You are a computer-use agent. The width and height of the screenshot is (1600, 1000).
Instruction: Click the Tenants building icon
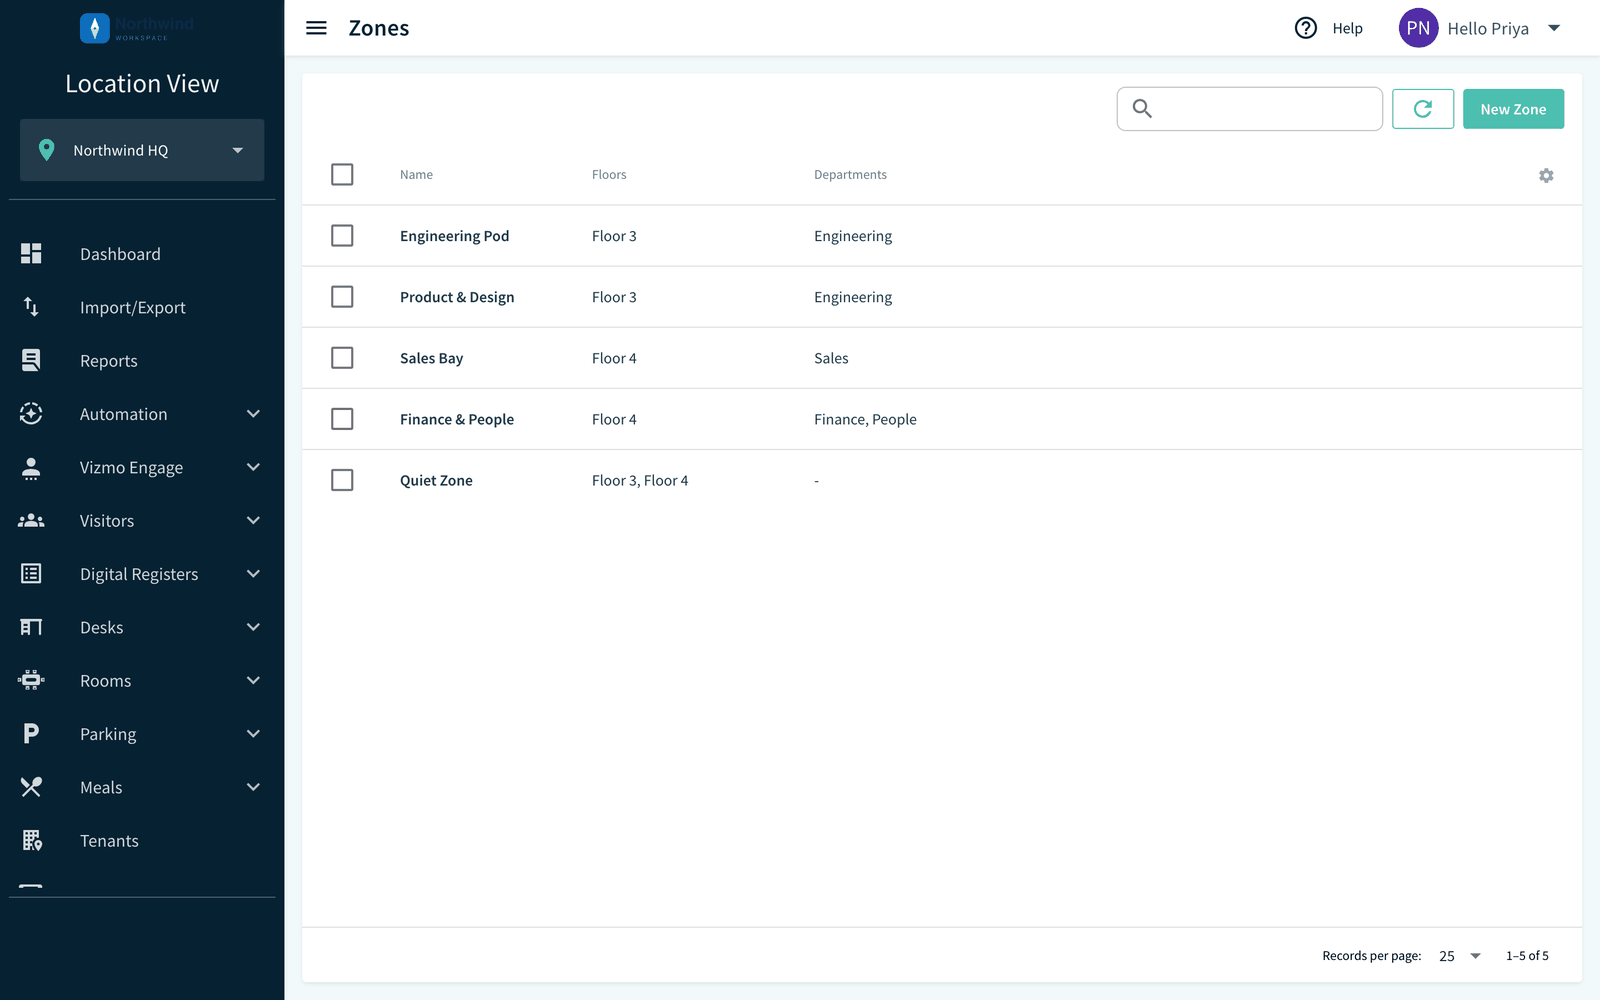click(x=31, y=840)
